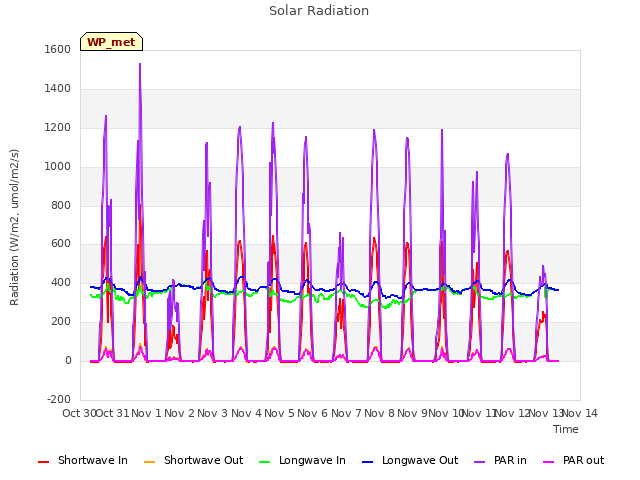This screenshot has width=640, height=480.
Task: Click the Nov 3 x-axis tick label
Action: coord(213,413)
